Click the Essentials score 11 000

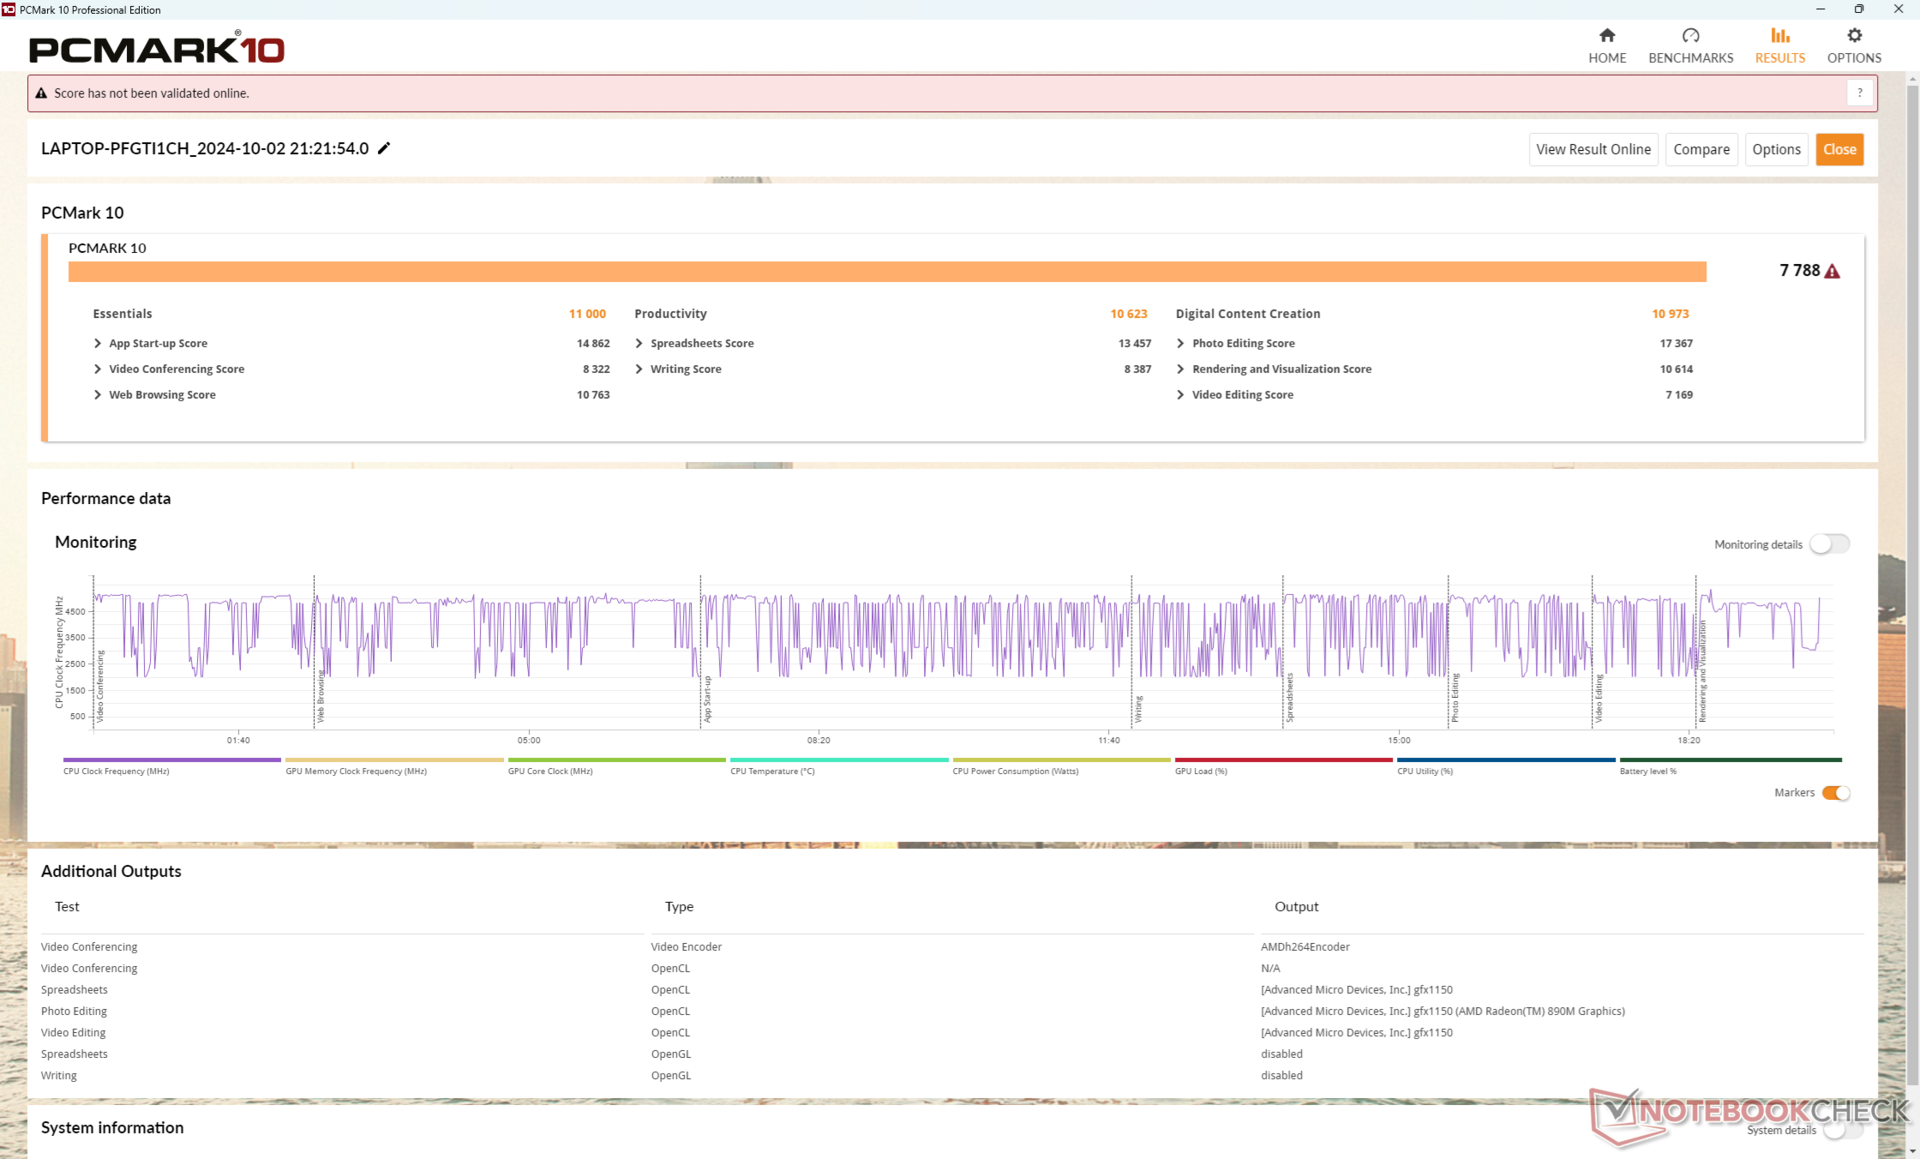coord(587,314)
